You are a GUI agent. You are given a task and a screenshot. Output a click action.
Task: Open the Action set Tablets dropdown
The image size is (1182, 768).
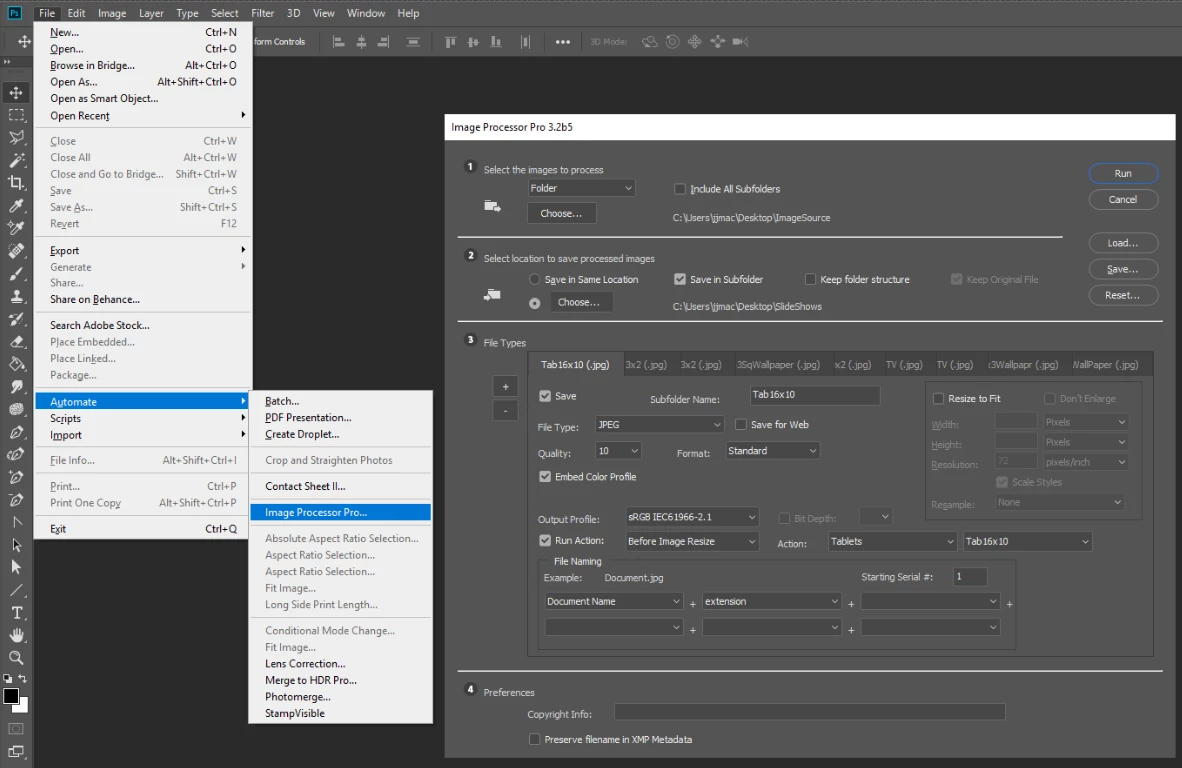[x=893, y=541]
